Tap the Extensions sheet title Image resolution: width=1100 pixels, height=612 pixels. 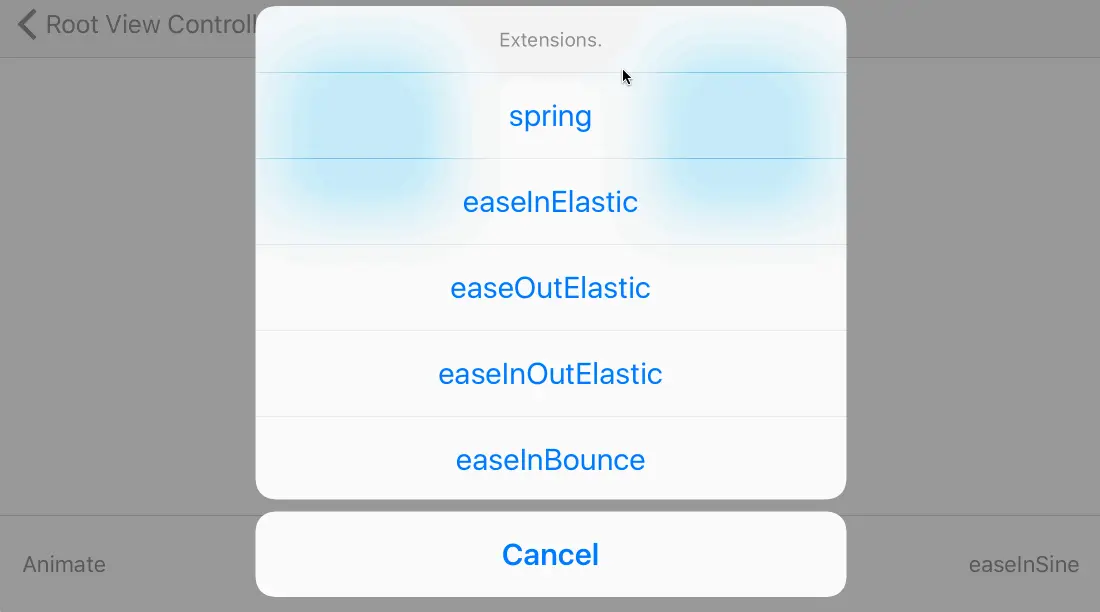550,40
